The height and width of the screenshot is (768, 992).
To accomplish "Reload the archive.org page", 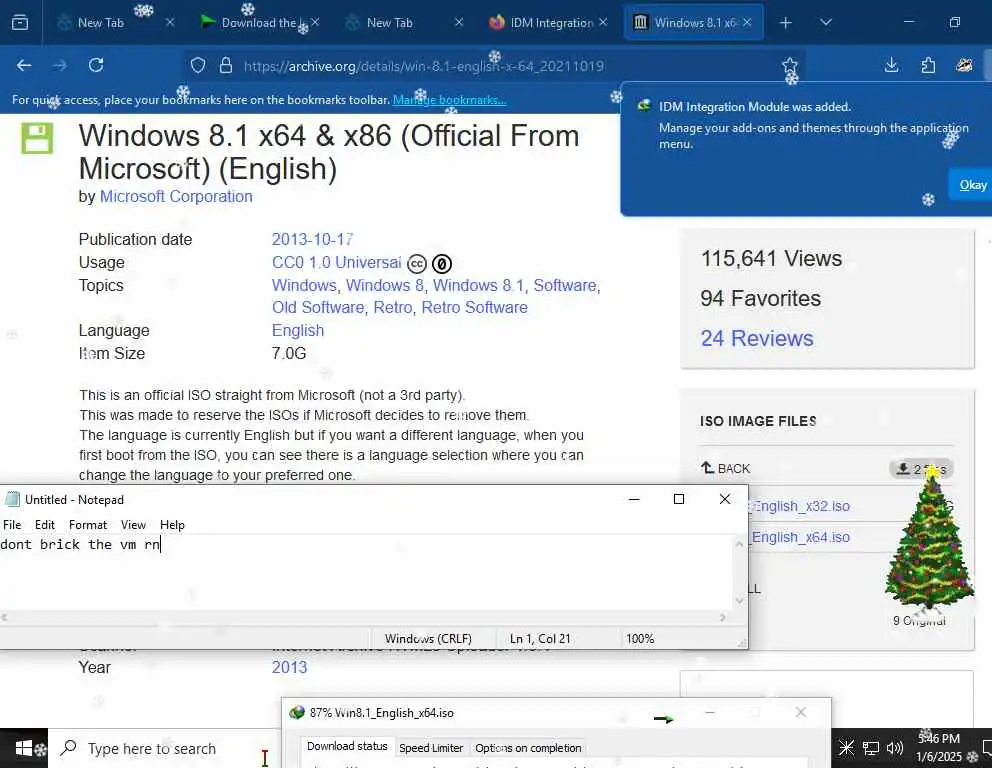I will tap(96, 65).
